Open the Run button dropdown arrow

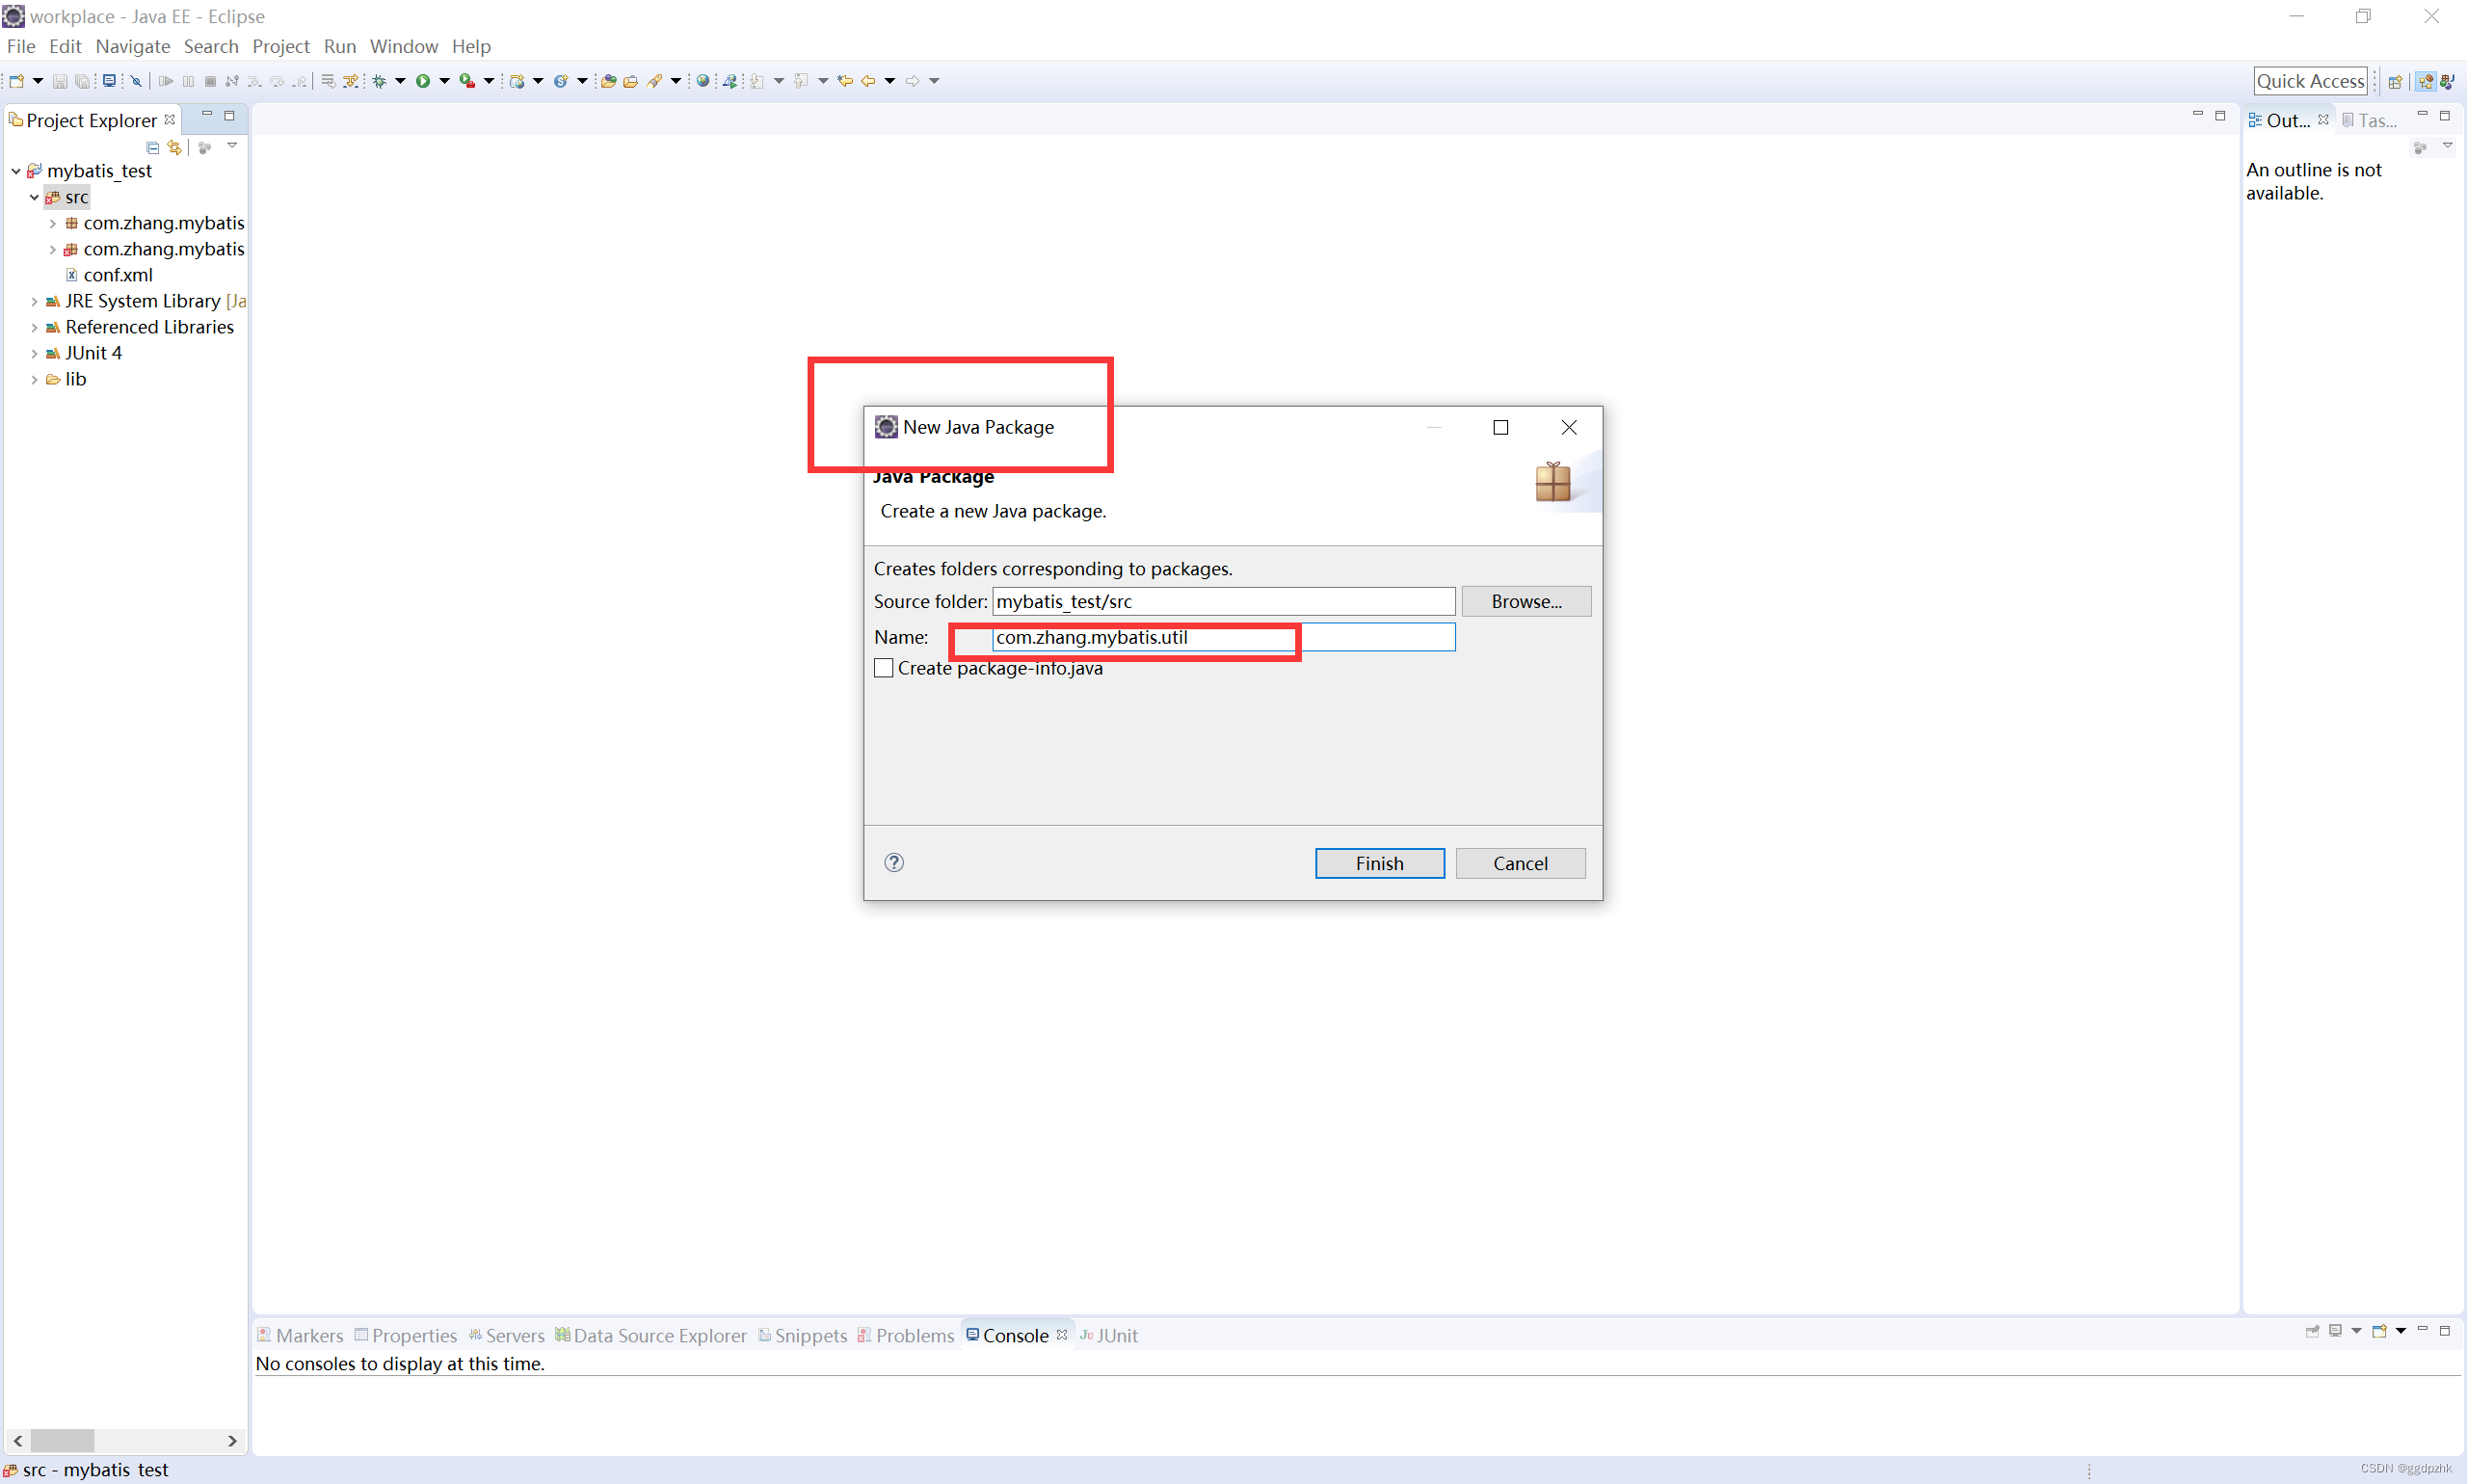(x=445, y=81)
